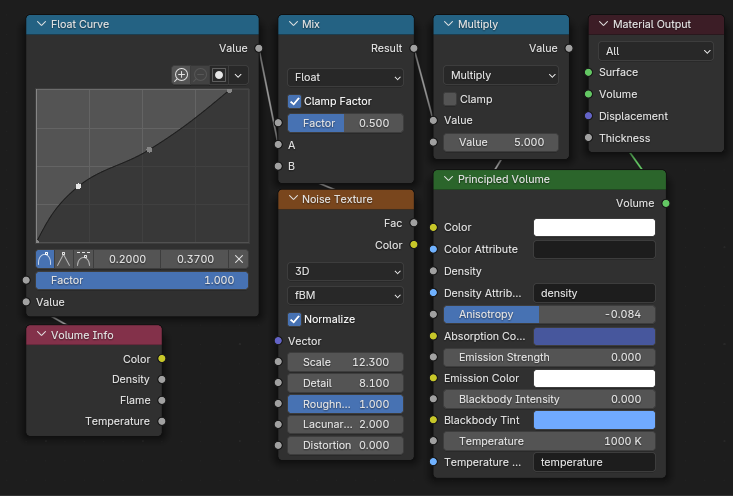This screenshot has width=733, height=496.
Task: Edit Noise Distortion 0.000 field
Action: pos(345,445)
